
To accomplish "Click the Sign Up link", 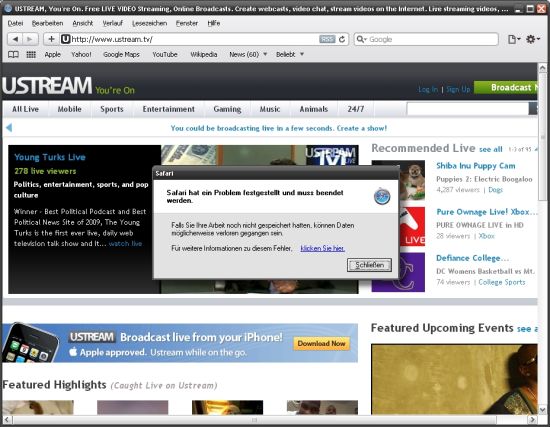I will pyautogui.click(x=458, y=89).
